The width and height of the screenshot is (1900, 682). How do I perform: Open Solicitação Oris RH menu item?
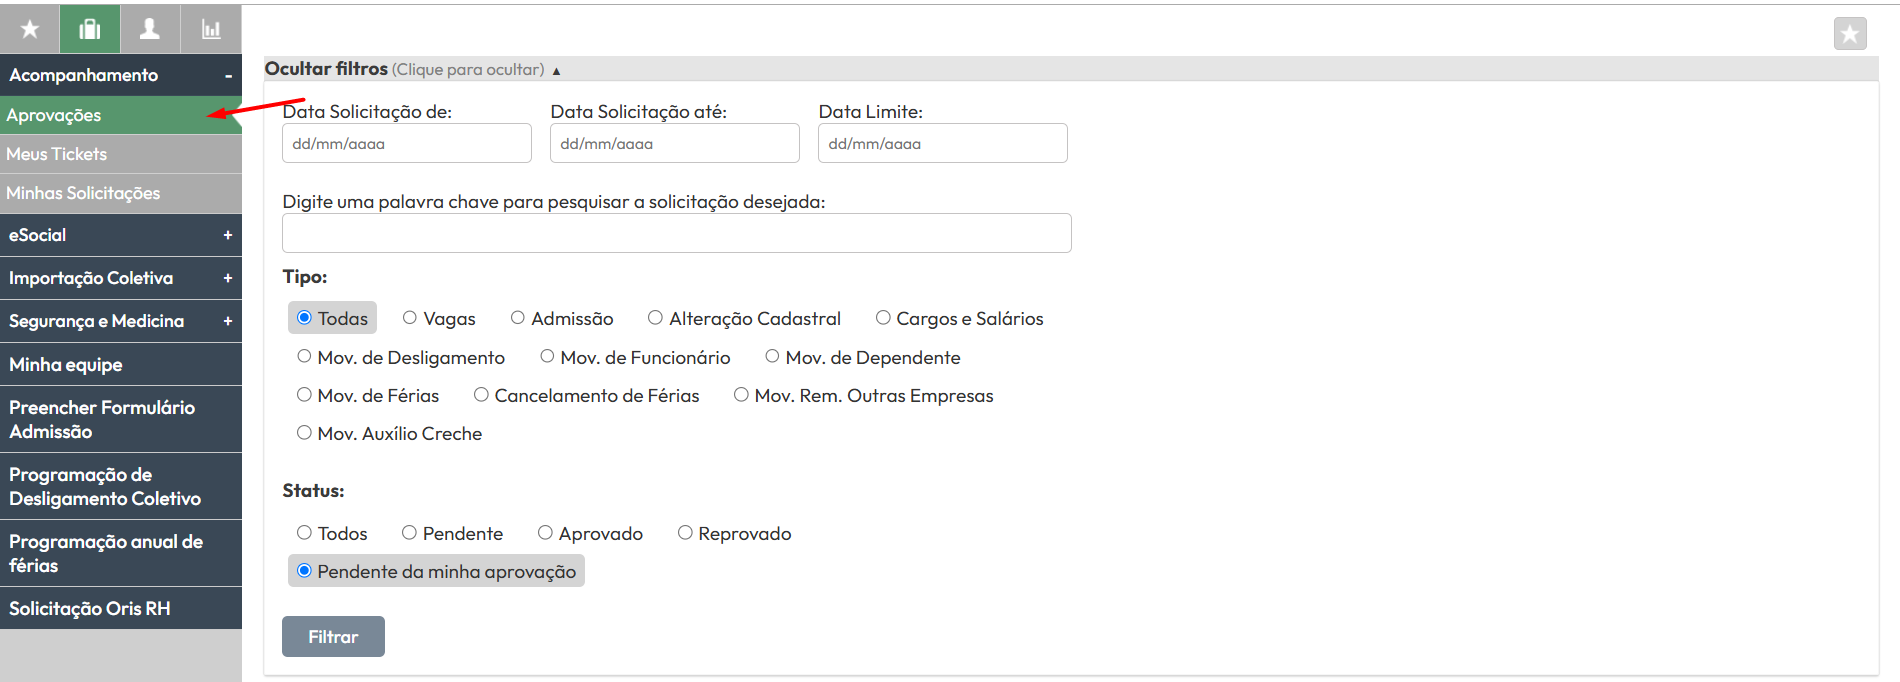tap(121, 608)
